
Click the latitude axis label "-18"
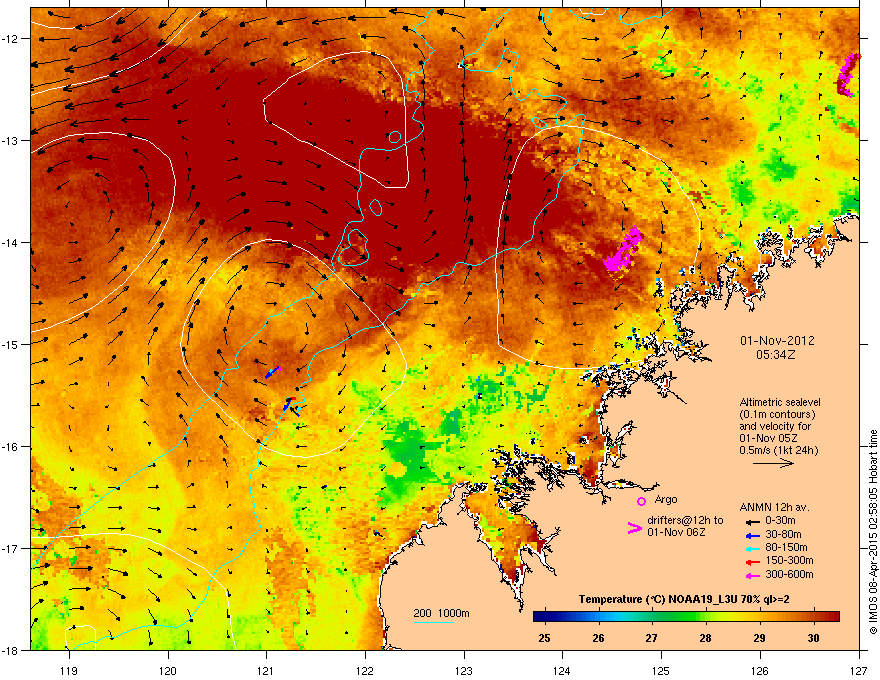[11, 650]
